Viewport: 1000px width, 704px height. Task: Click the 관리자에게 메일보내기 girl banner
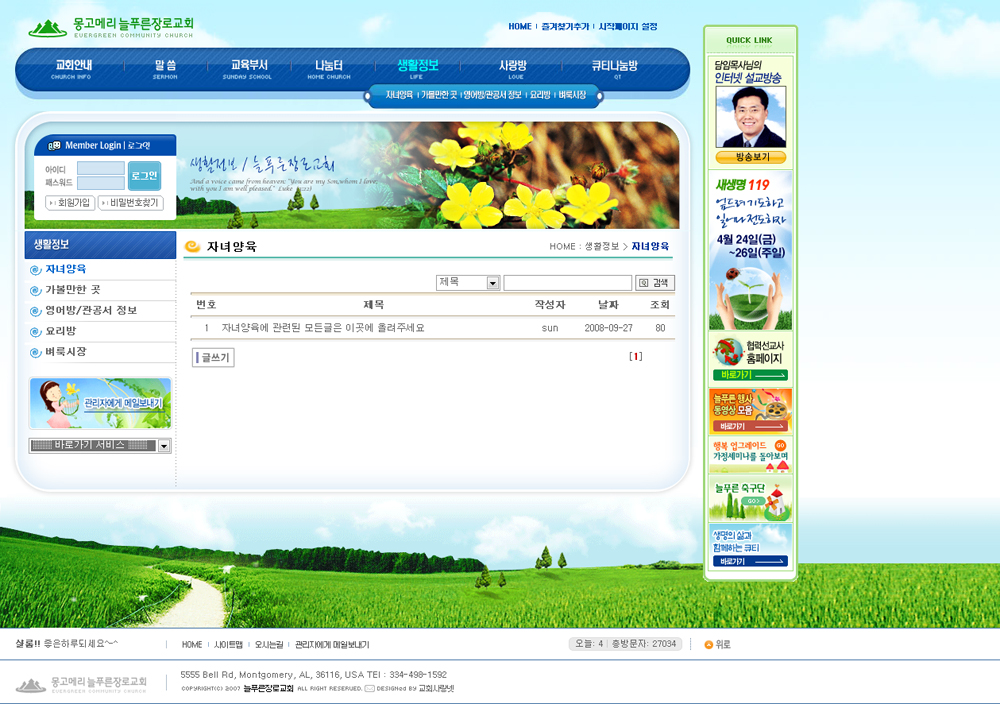click(x=100, y=403)
